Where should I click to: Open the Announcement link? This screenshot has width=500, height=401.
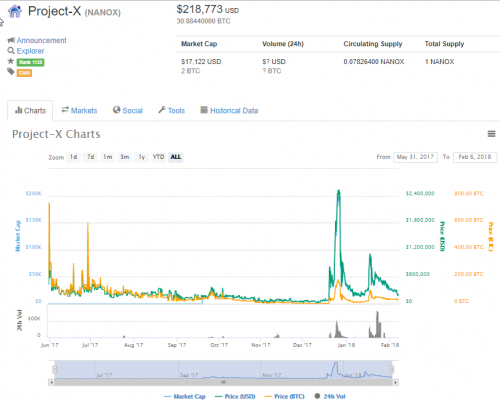41,40
